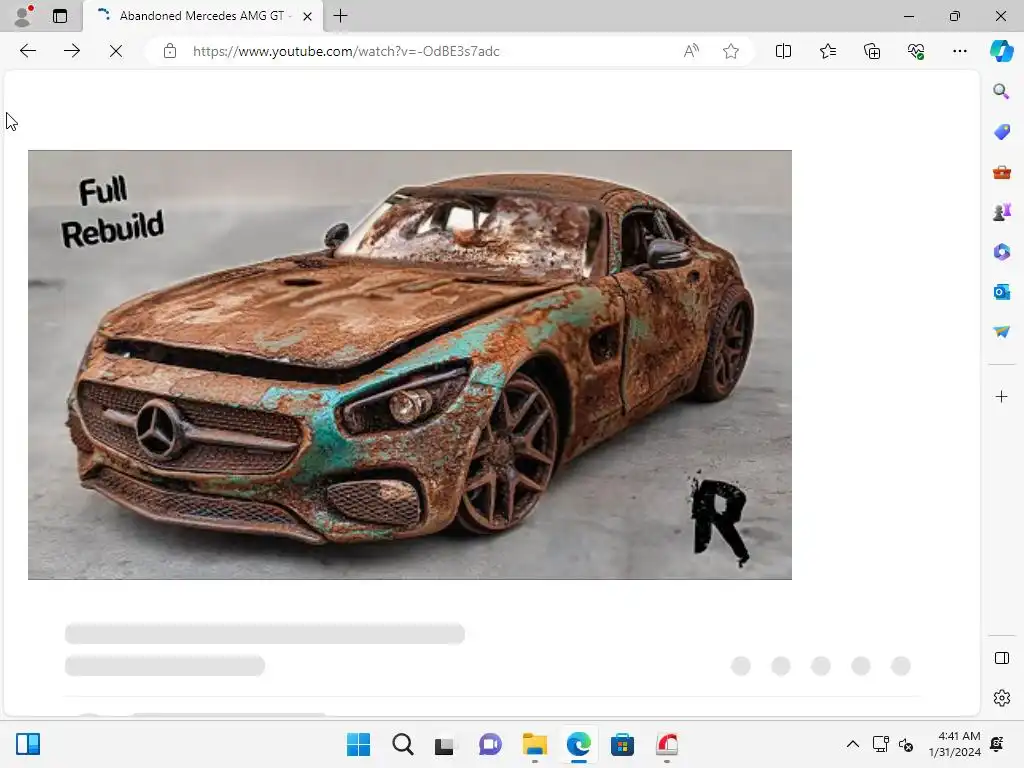Image resolution: width=1024 pixels, height=768 pixels.
Task: Open the browser profile icon
Action: [24, 16]
